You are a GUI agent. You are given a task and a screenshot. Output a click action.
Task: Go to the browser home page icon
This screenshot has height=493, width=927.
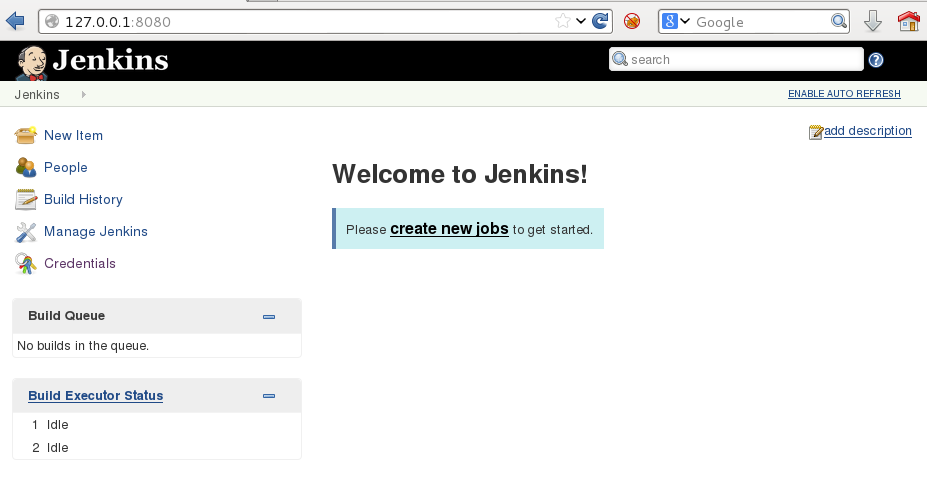click(908, 21)
